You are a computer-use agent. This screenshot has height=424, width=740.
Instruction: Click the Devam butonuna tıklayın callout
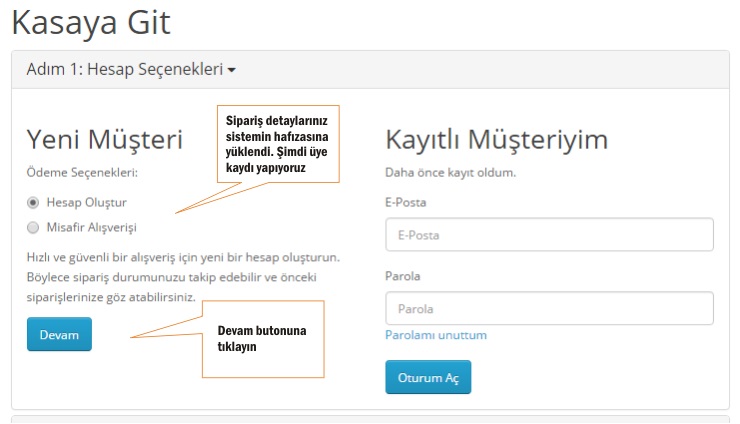264,339
